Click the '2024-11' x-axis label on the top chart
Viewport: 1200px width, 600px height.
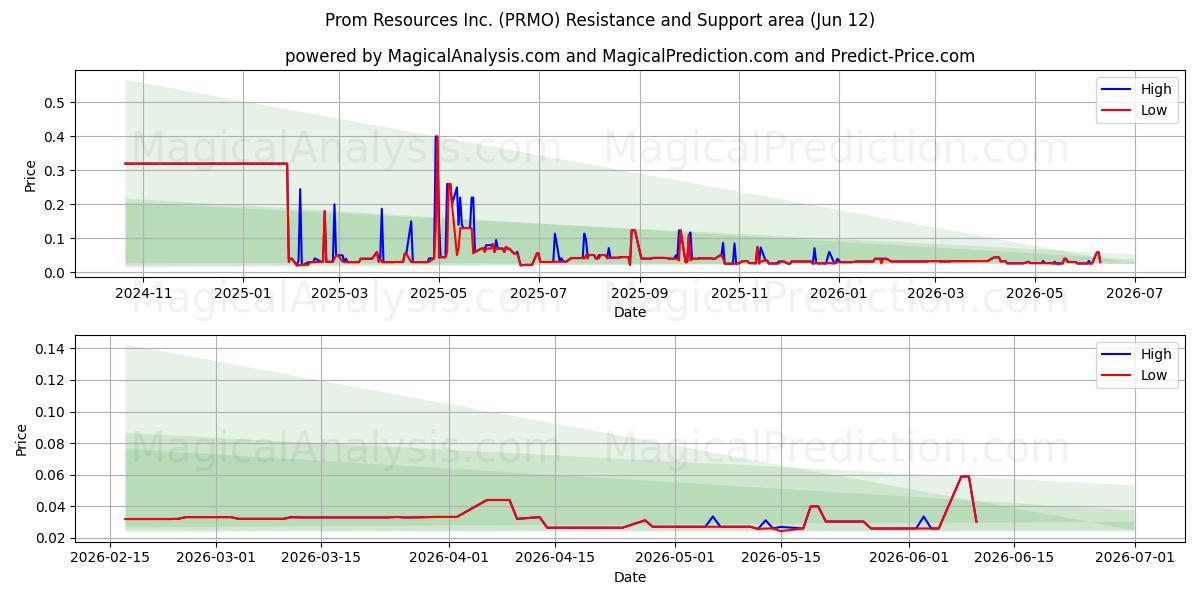click(x=142, y=293)
